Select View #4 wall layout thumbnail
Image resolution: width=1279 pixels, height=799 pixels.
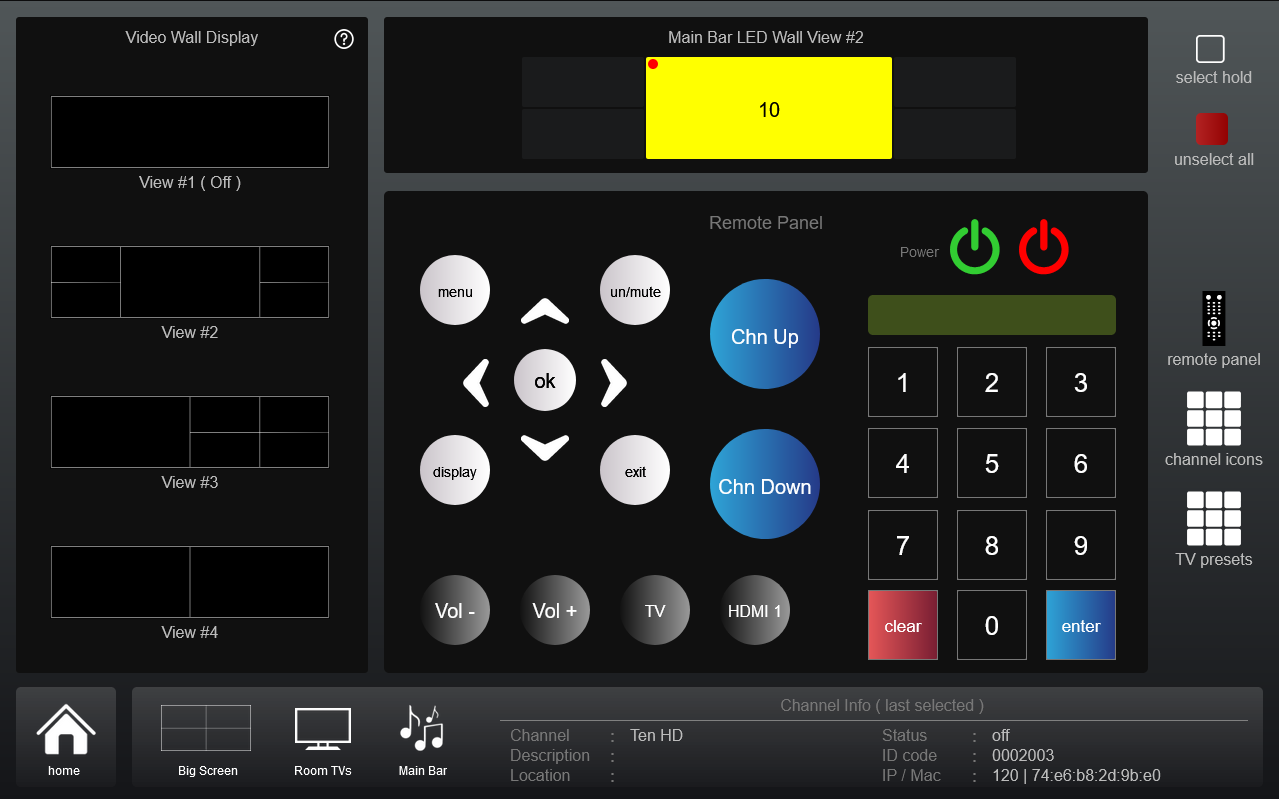(x=190, y=582)
